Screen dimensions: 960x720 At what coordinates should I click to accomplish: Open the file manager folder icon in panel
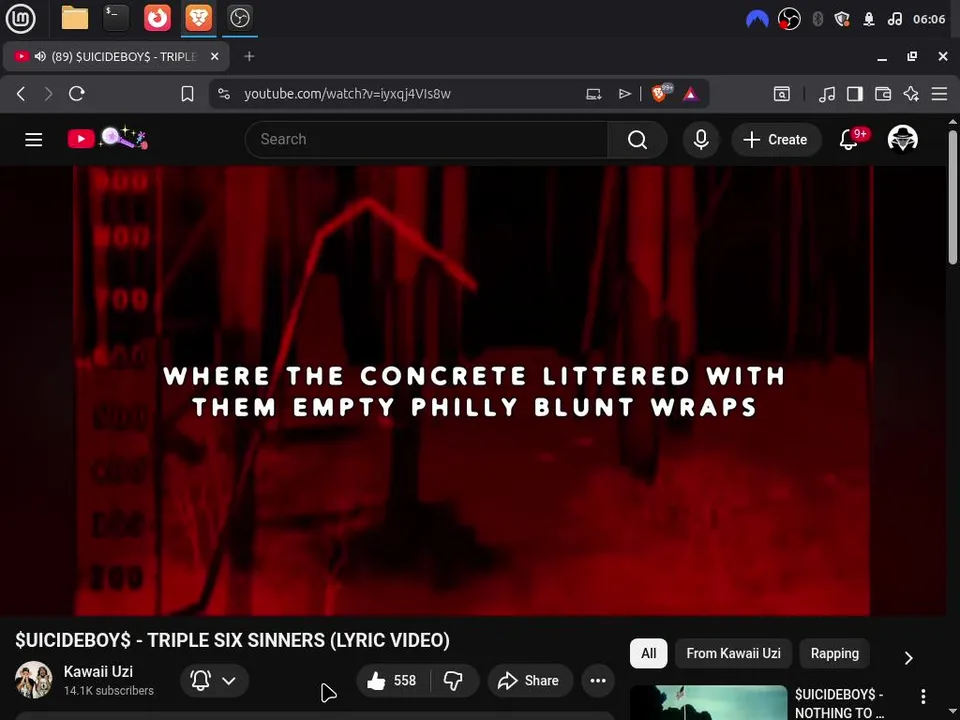coord(75,18)
